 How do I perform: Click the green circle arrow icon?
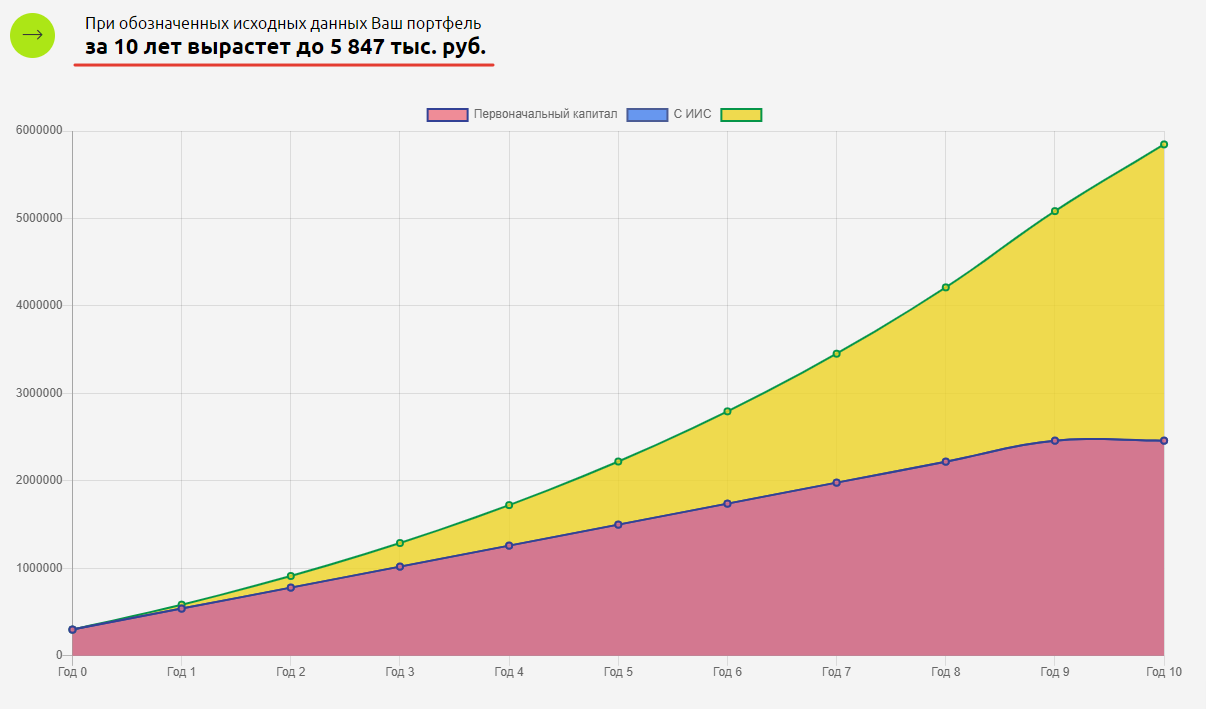coord(32,35)
